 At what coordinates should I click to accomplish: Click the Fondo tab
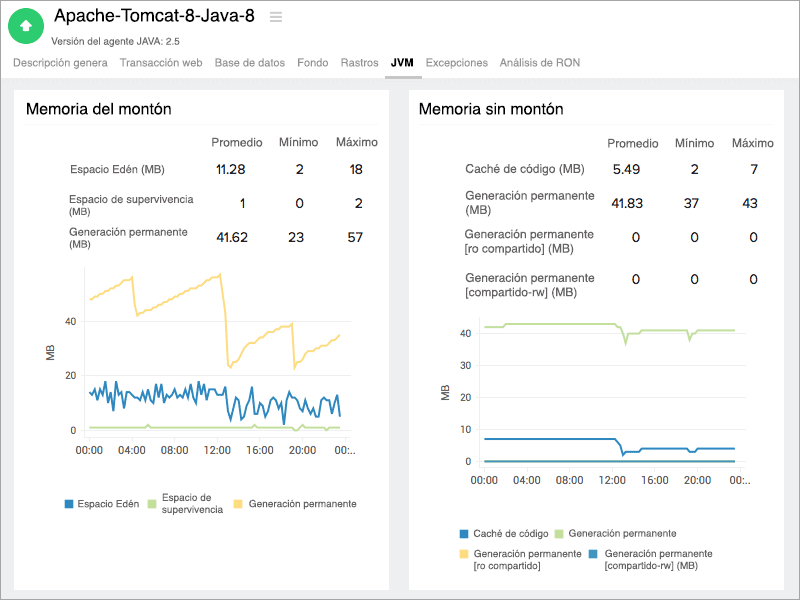[313, 62]
